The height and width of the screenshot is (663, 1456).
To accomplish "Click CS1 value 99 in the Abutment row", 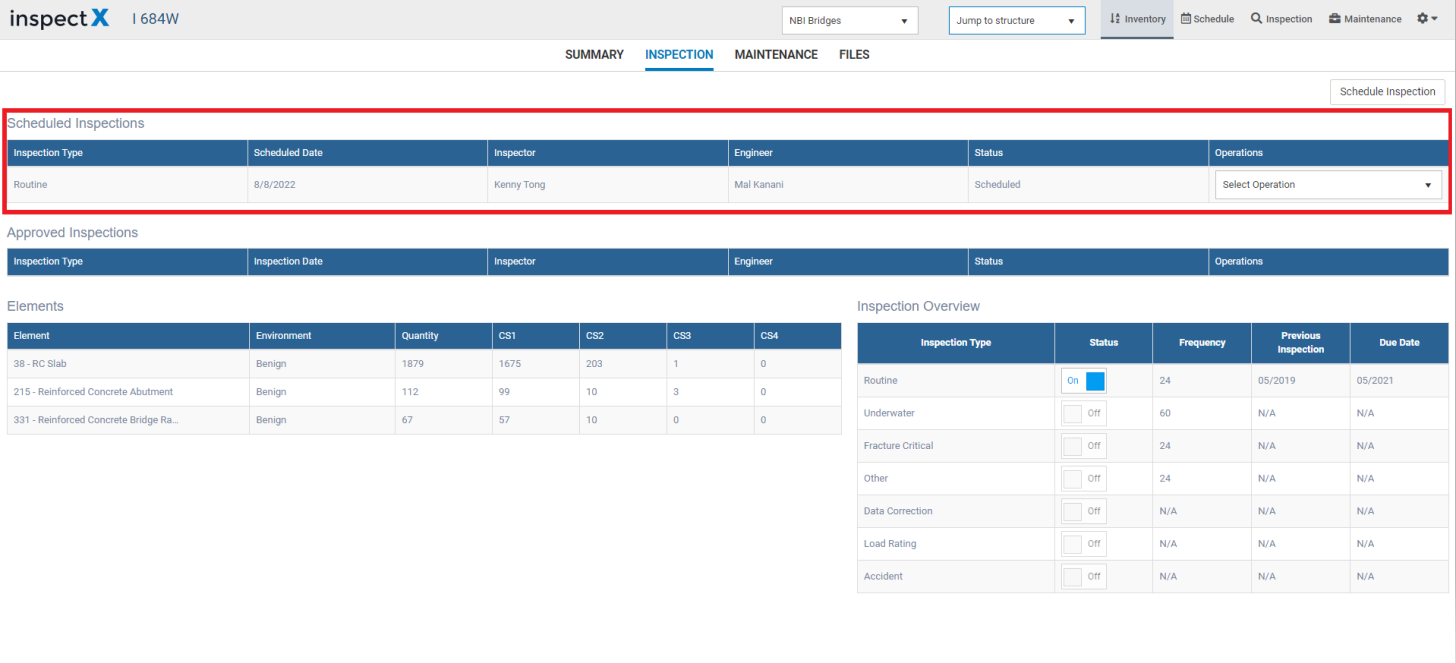I will coord(505,392).
